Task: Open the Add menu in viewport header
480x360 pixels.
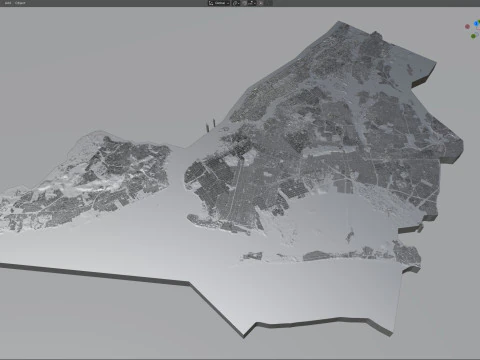Action: click(x=8, y=3)
